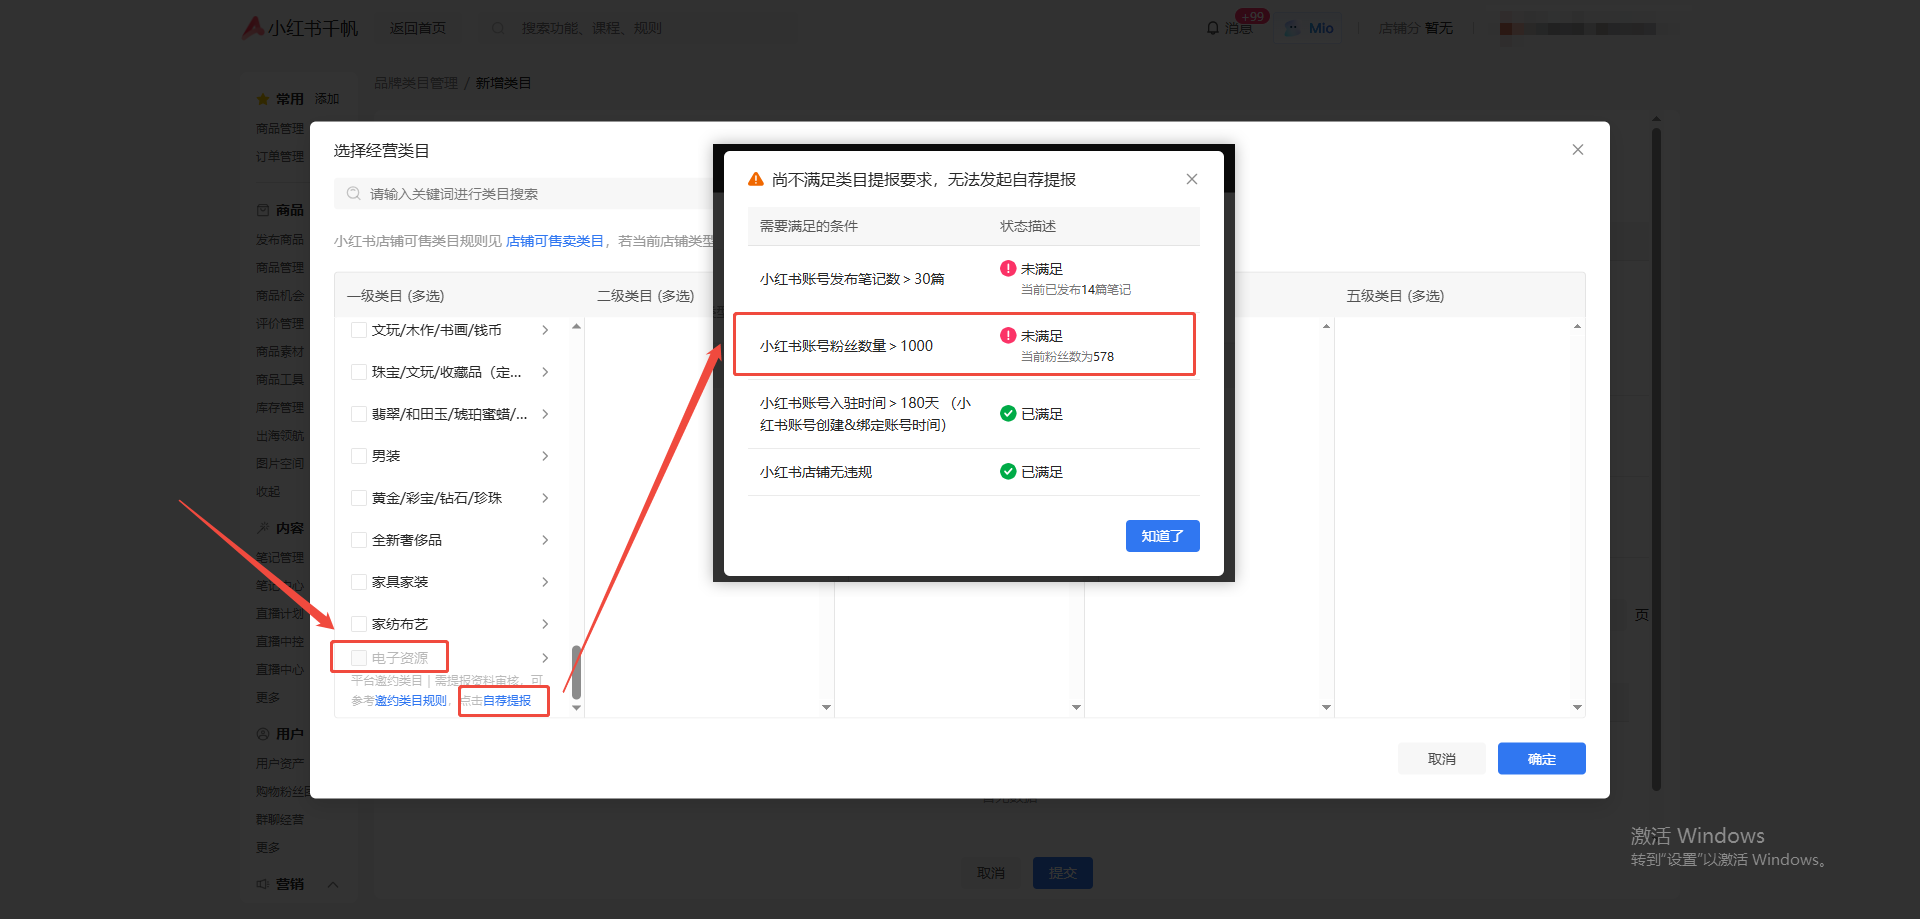Open the 邀约类目规则 link

click(x=410, y=701)
